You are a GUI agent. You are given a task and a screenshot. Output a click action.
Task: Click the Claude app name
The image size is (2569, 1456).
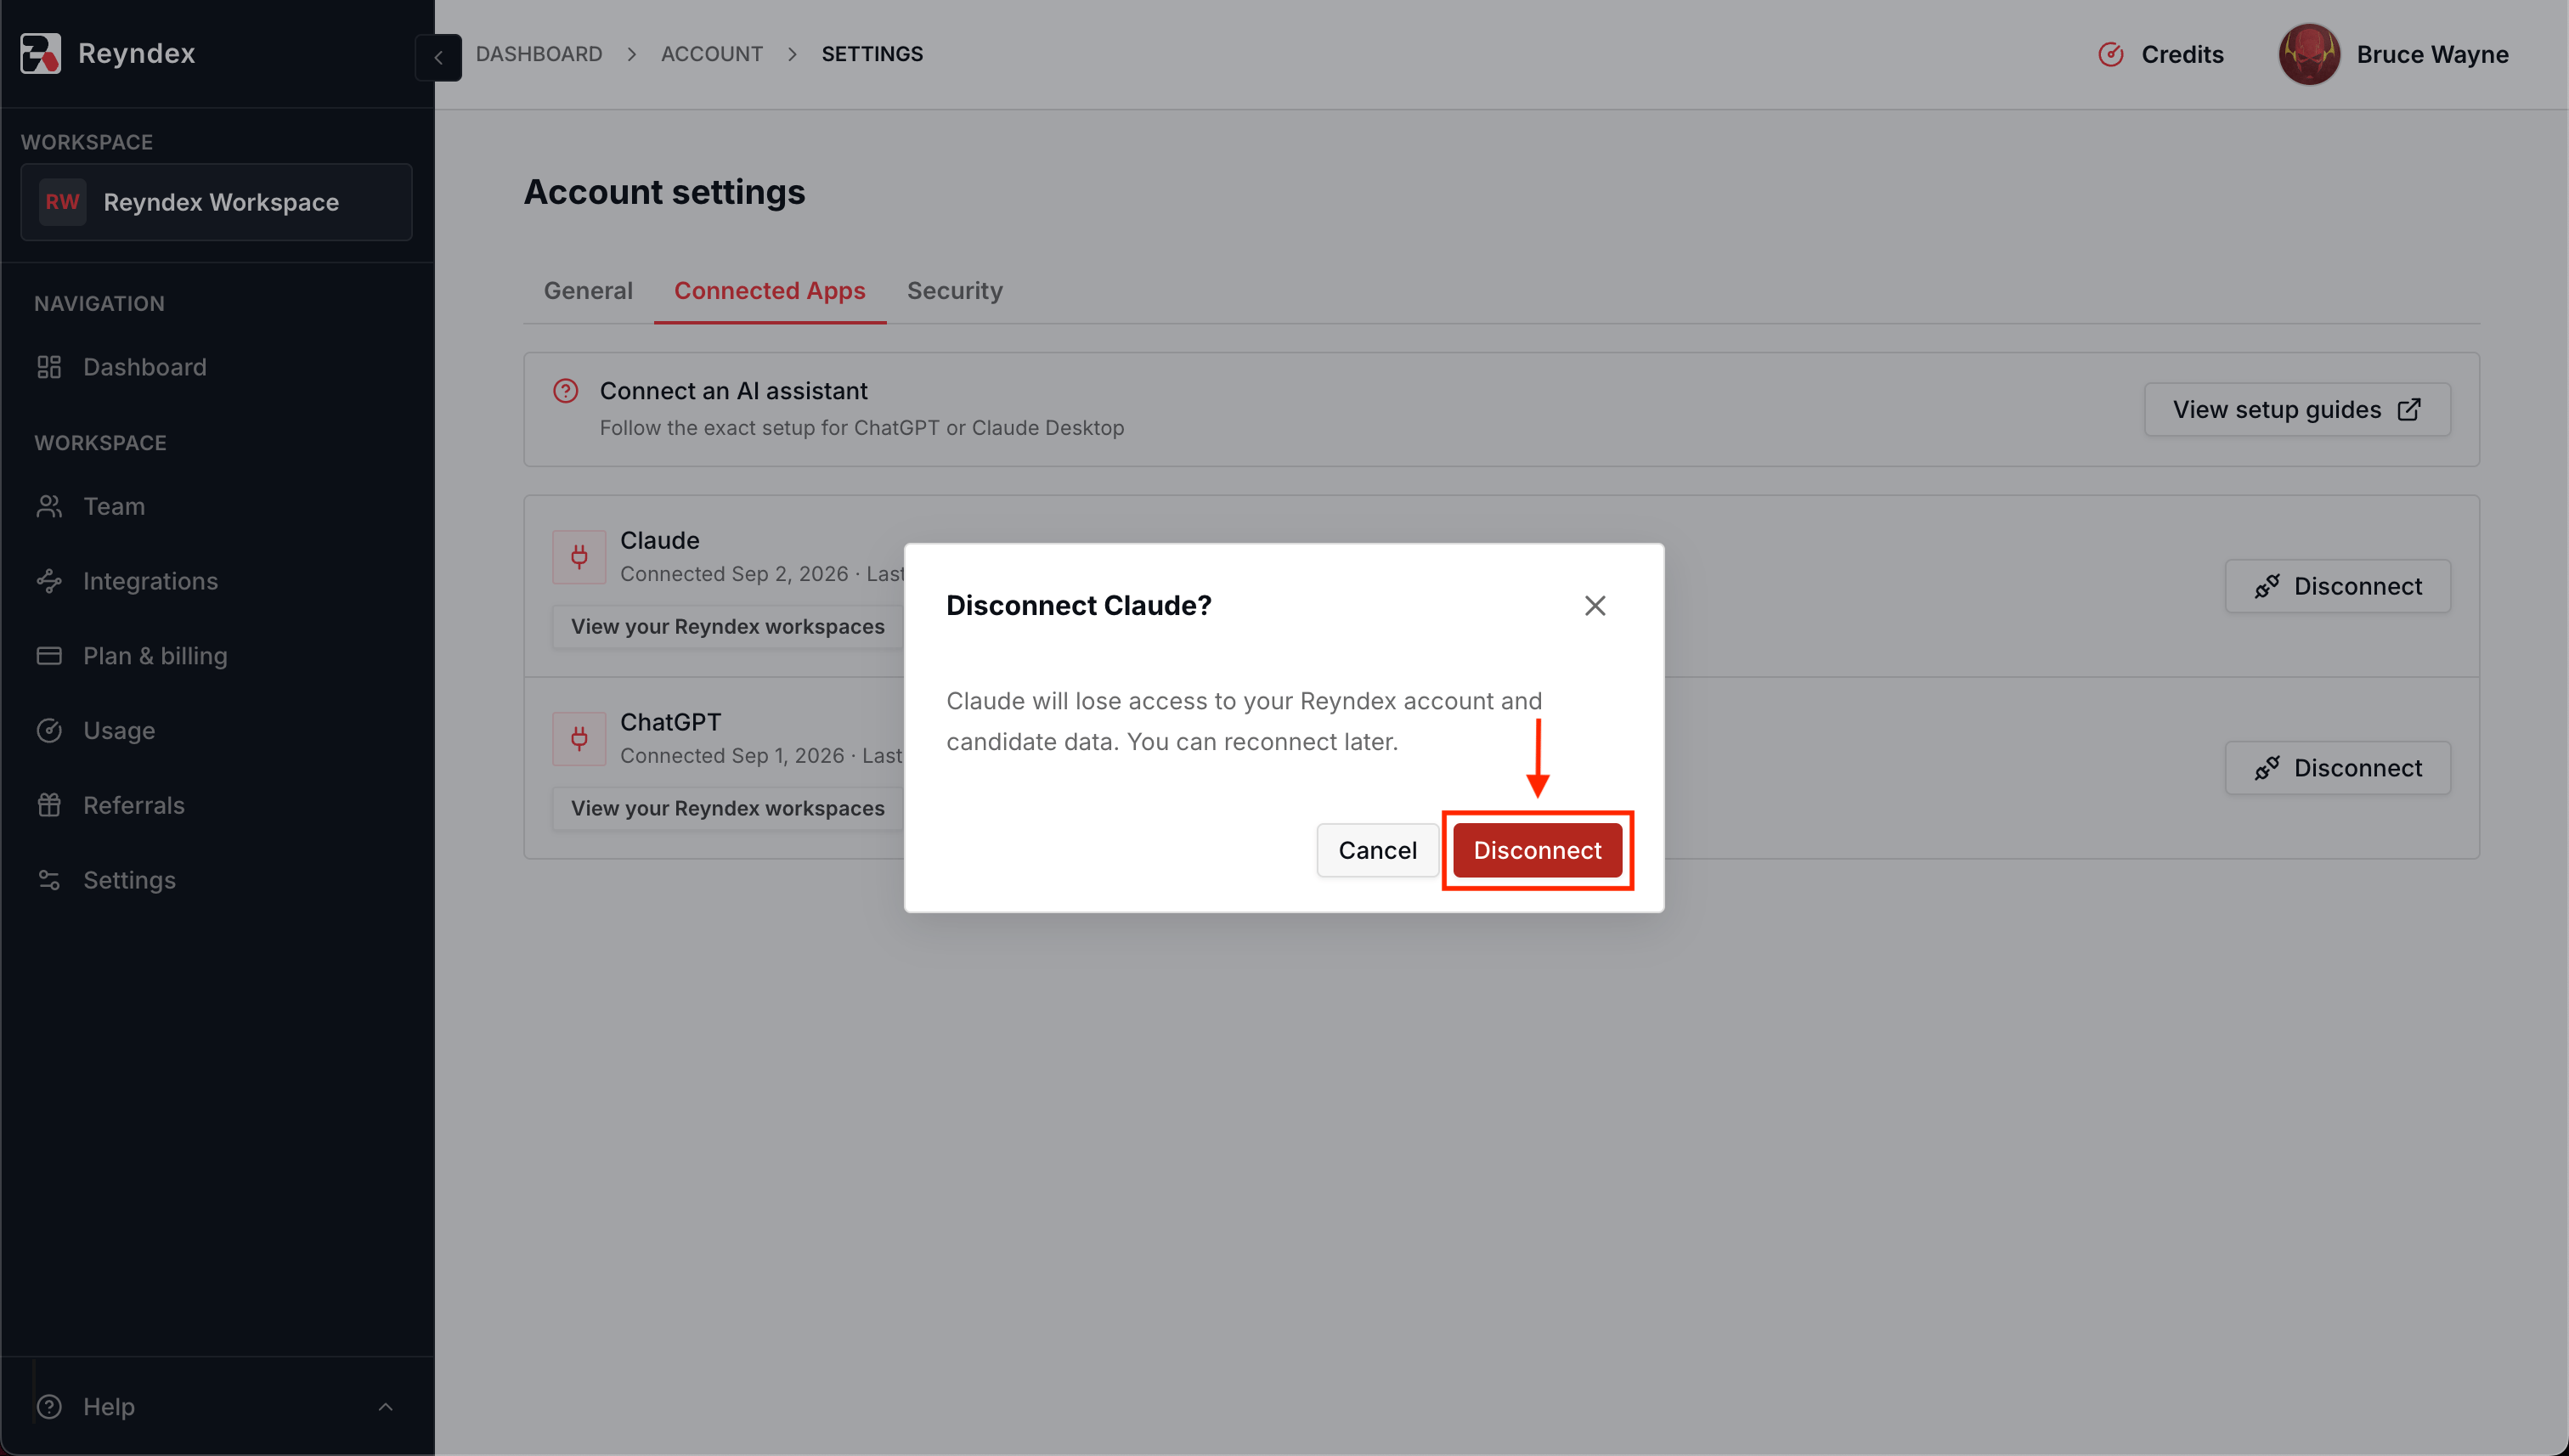point(659,540)
